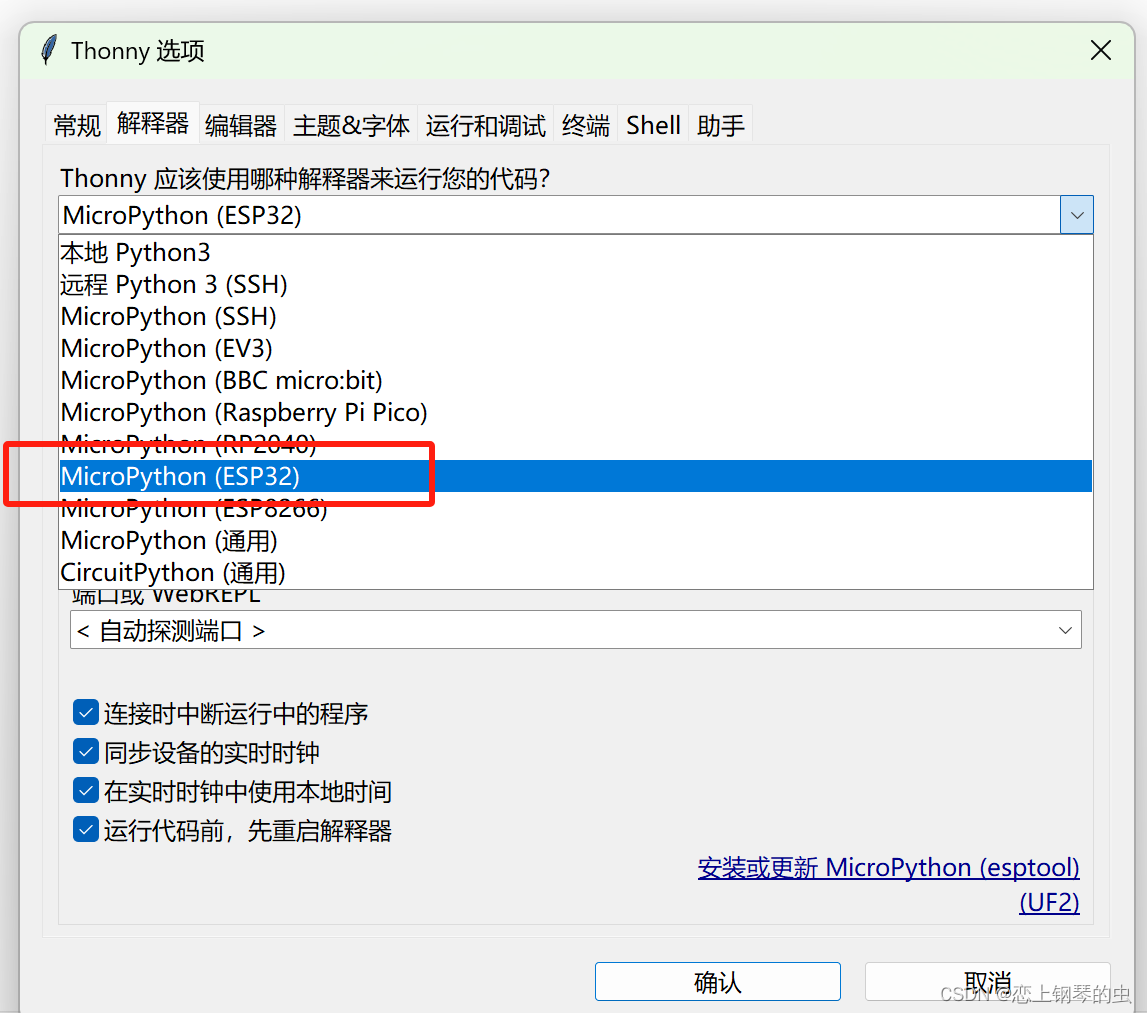Image resolution: width=1147 pixels, height=1013 pixels.
Task: Switch to the 编辑器 tab
Action: point(241,125)
